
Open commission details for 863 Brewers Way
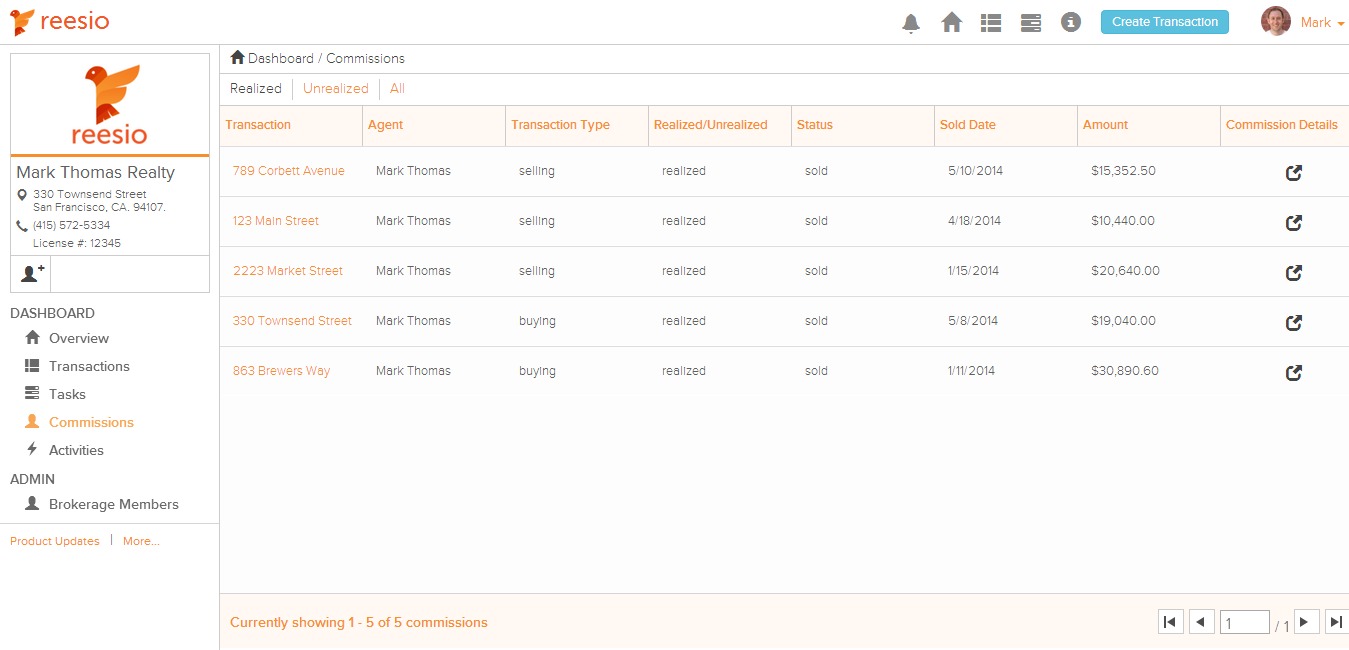point(1294,372)
